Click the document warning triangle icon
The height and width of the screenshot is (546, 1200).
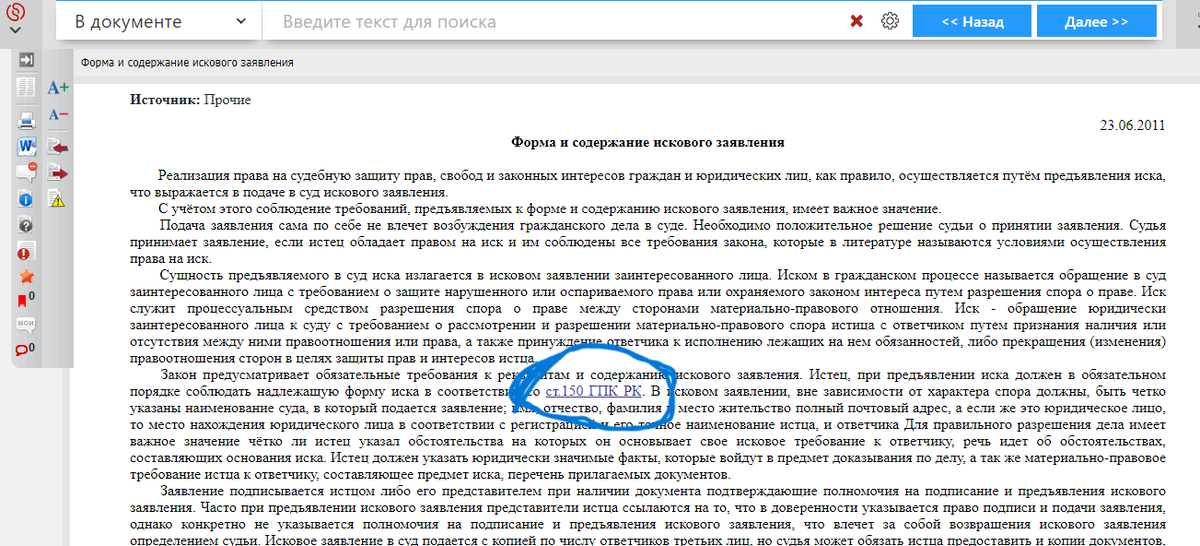tap(57, 199)
